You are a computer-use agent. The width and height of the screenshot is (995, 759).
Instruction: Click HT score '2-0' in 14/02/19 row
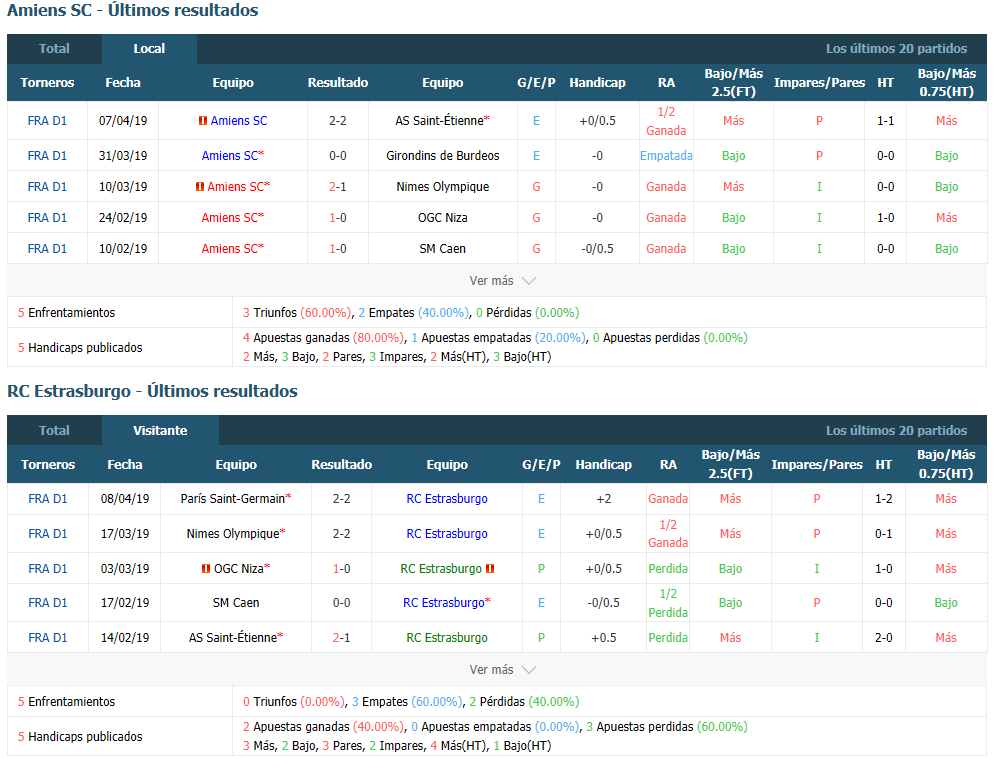pyautogui.click(x=883, y=638)
